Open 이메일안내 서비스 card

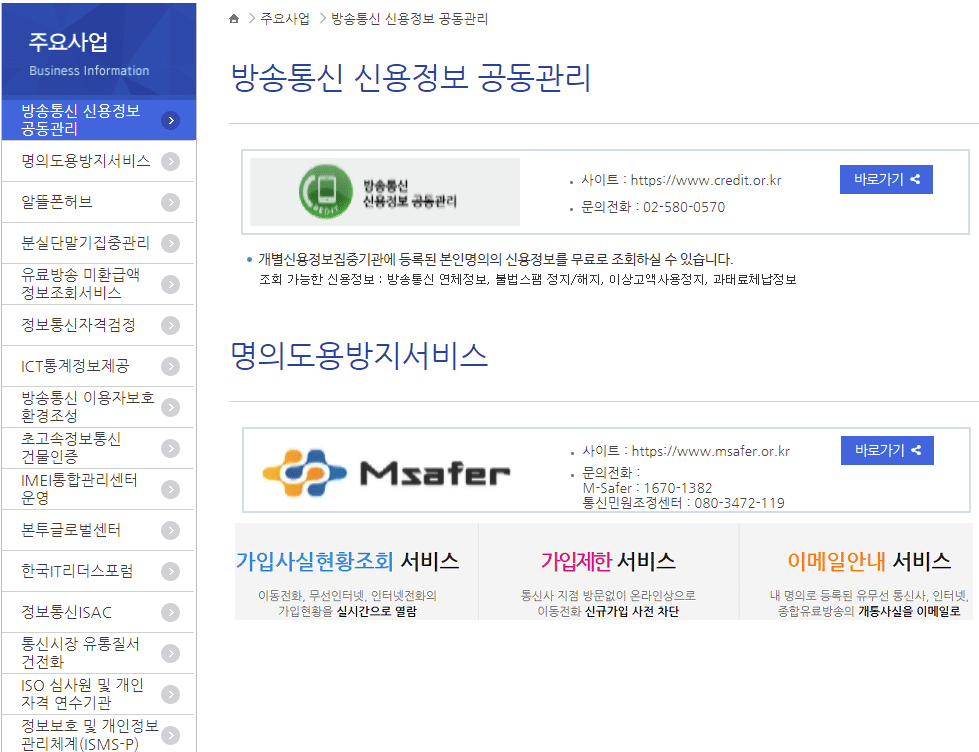click(x=857, y=571)
